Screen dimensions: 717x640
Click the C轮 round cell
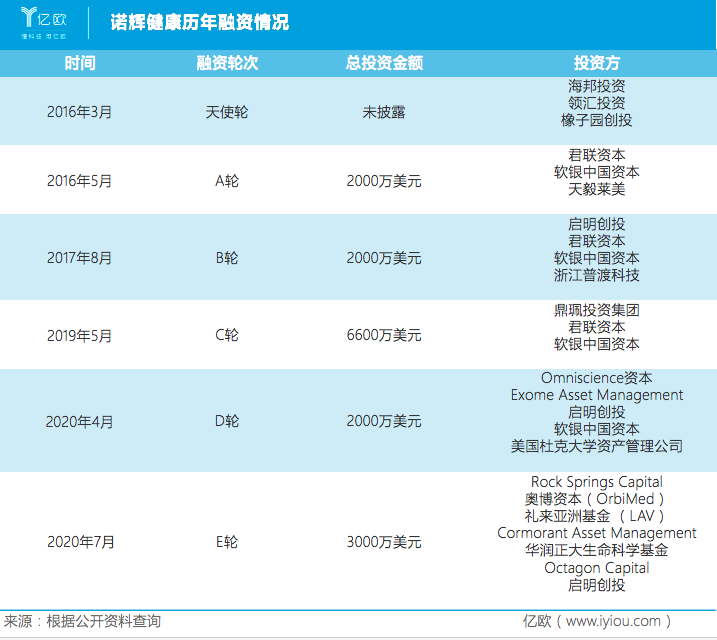227,335
